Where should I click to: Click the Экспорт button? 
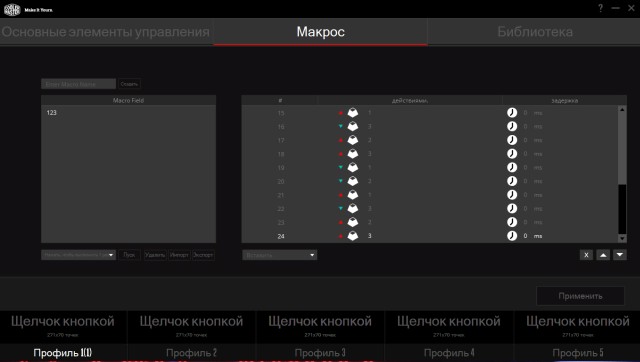203,255
